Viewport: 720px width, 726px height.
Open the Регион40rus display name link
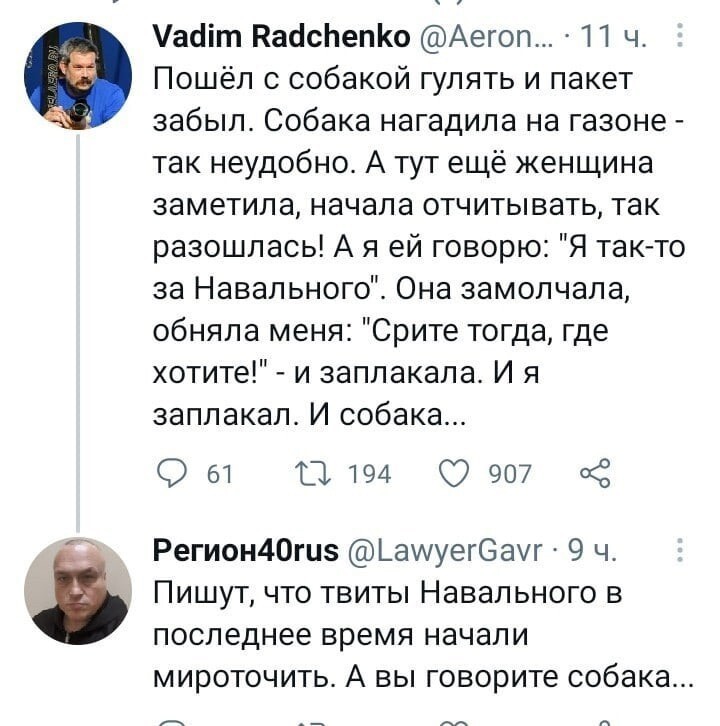tap(246, 551)
